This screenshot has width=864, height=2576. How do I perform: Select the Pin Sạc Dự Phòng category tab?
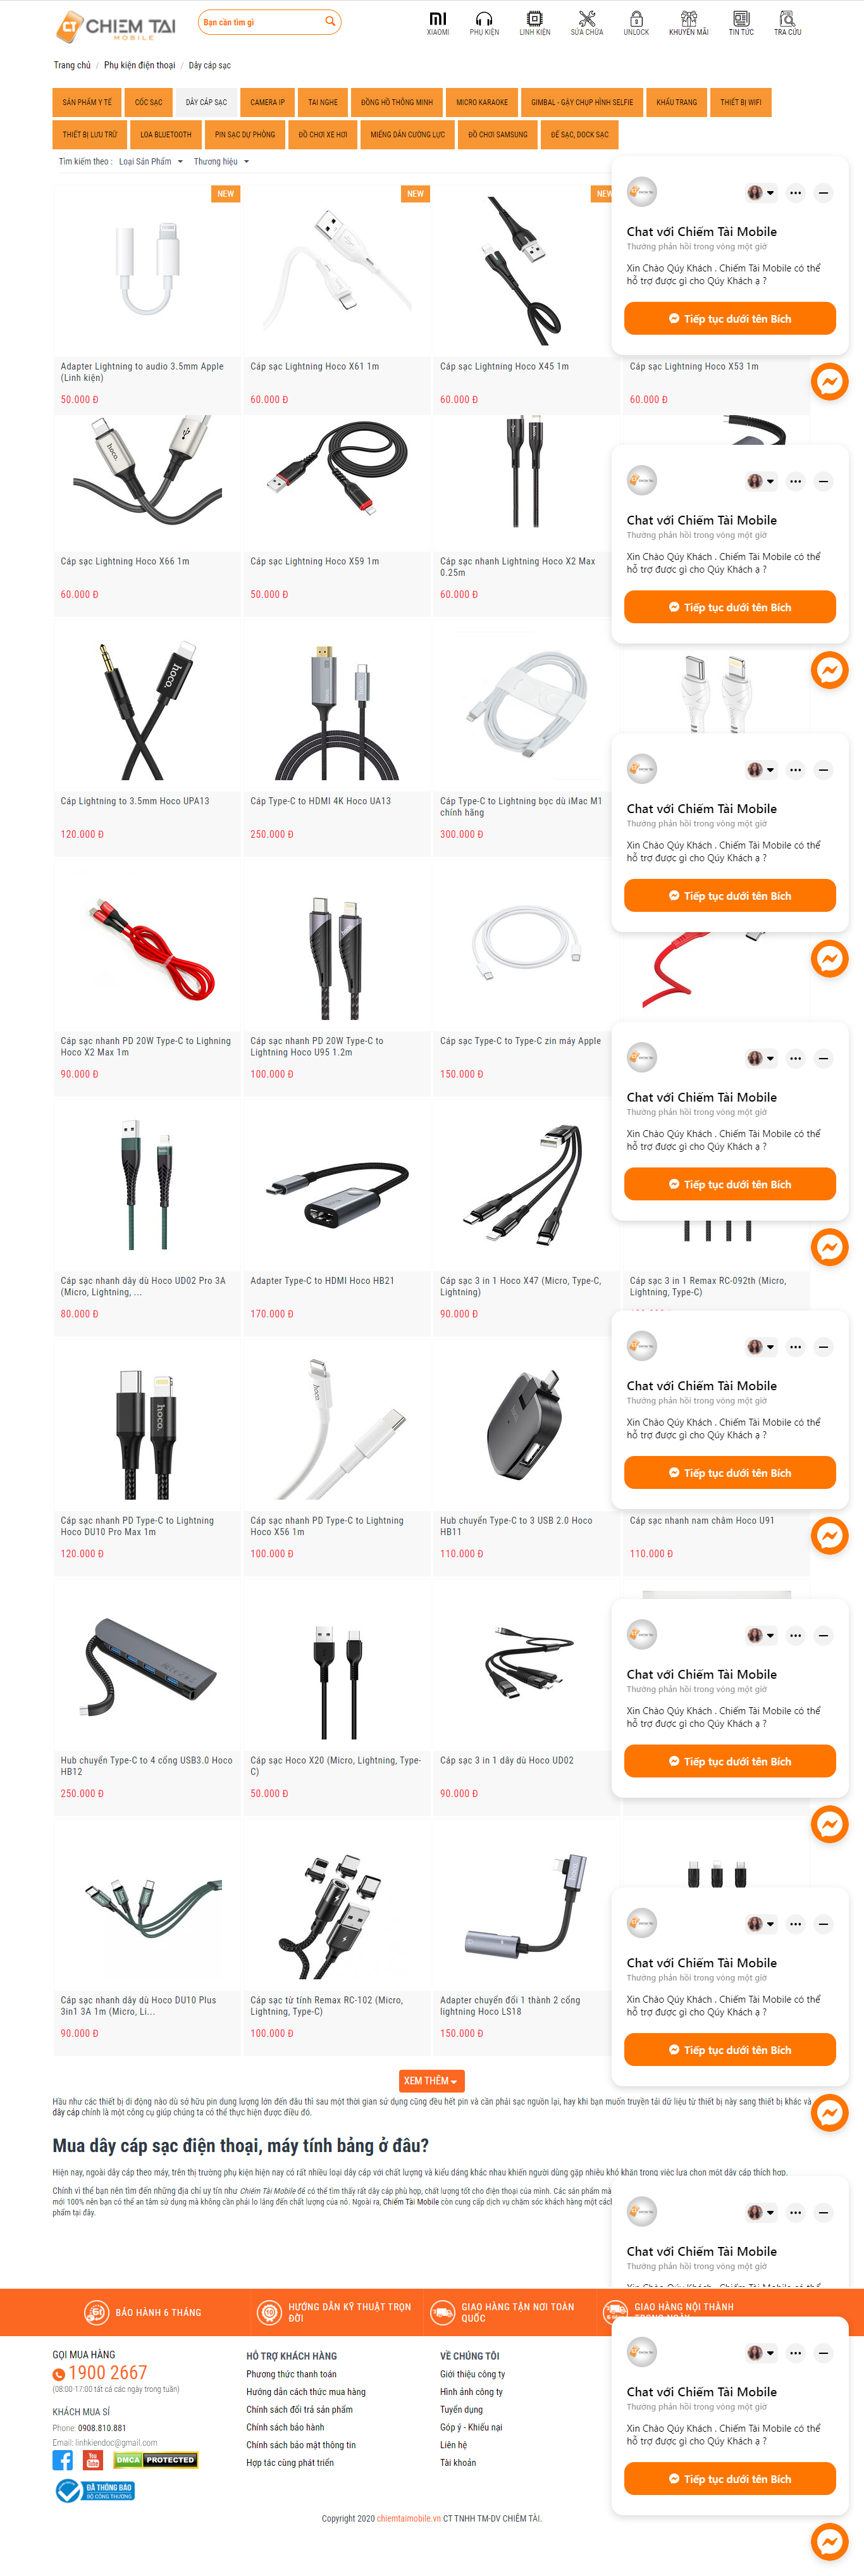pos(245,134)
